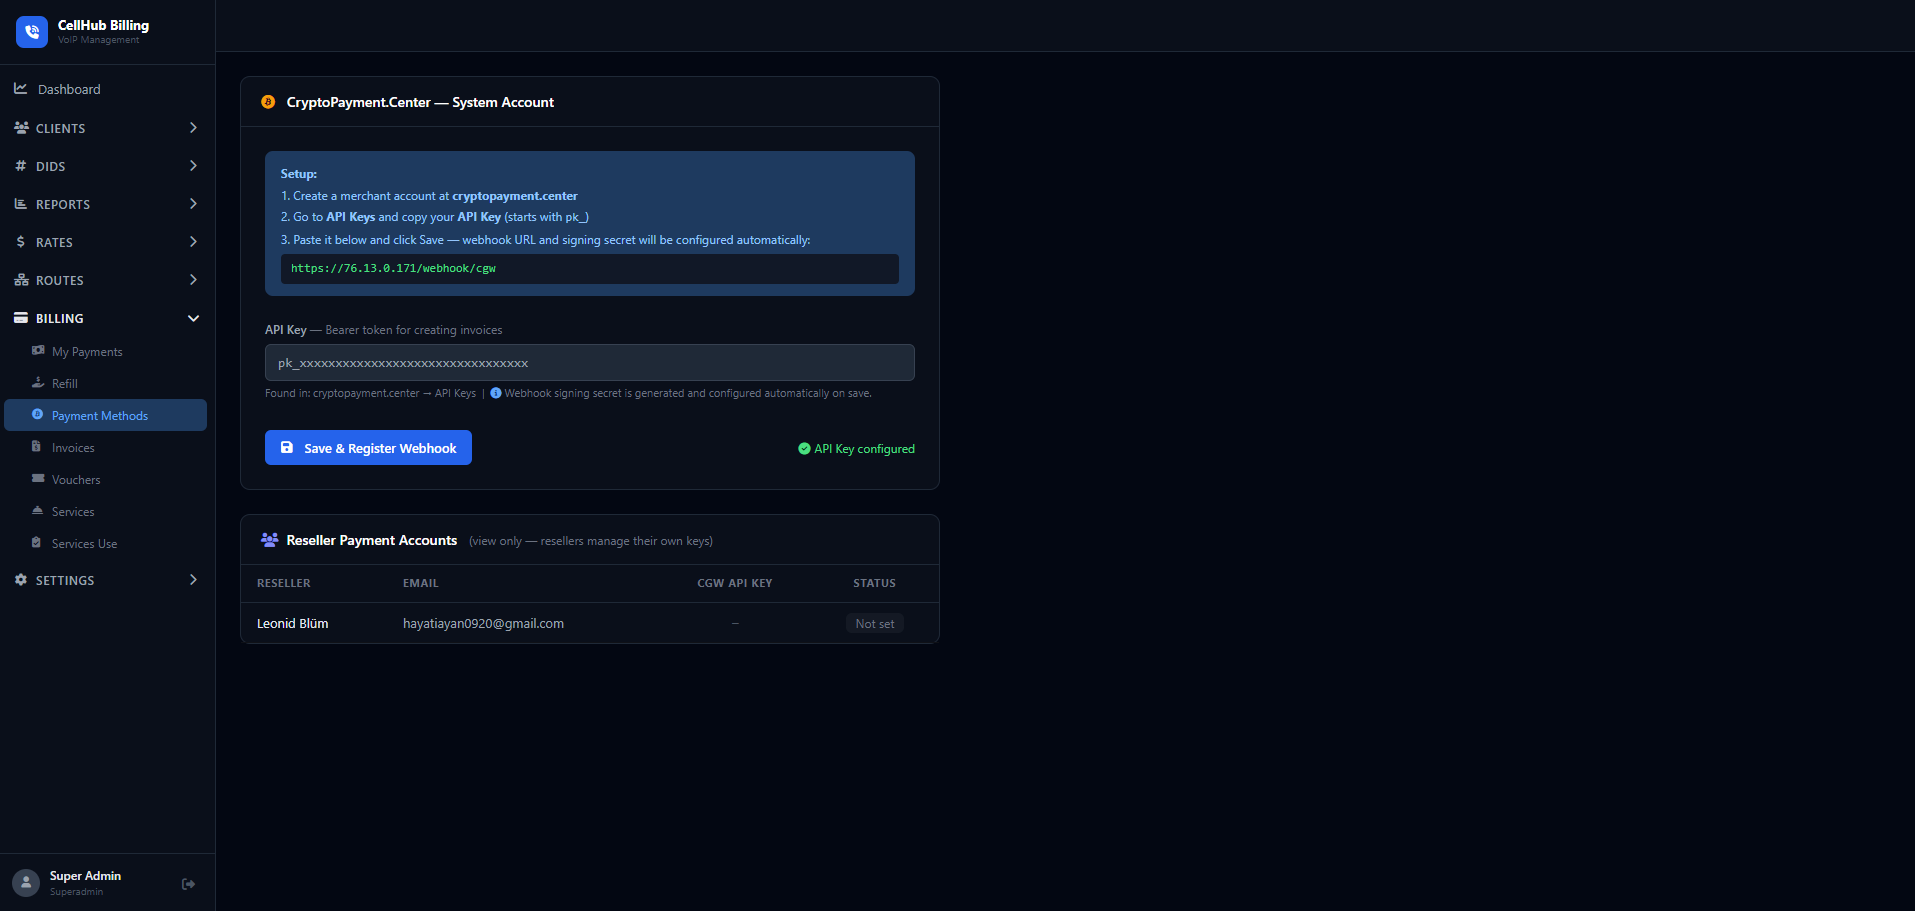Screen dimensions: 1915x911
Task: Click Super Admin user name
Action: click(85, 876)
